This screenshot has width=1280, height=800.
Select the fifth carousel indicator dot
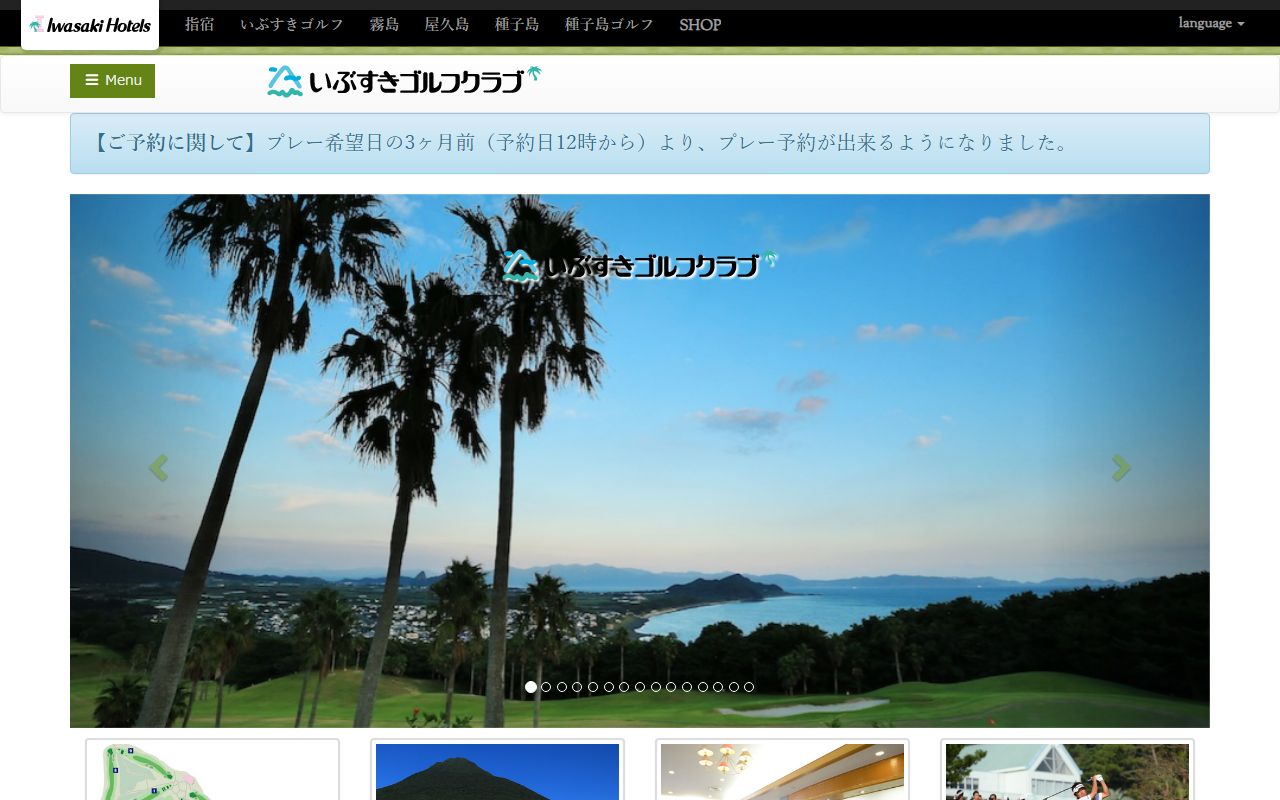click(593, 687)
